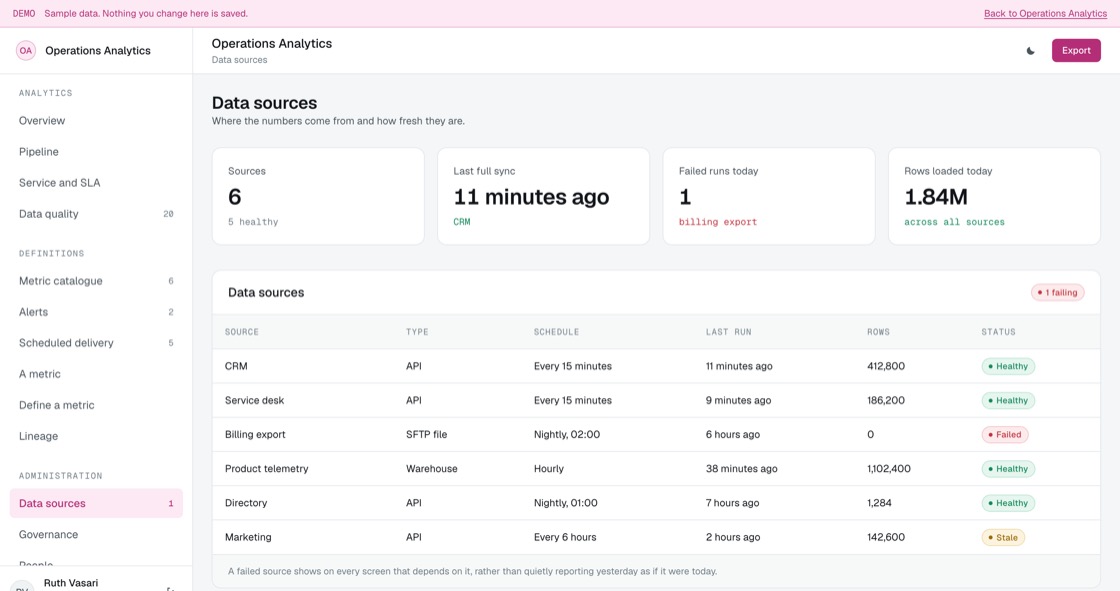Image resolution: width=1120 pixels, height=591 pixels.
Task: Click Ruth Vasari's user profile name
Action: click(x=71, y=583)
